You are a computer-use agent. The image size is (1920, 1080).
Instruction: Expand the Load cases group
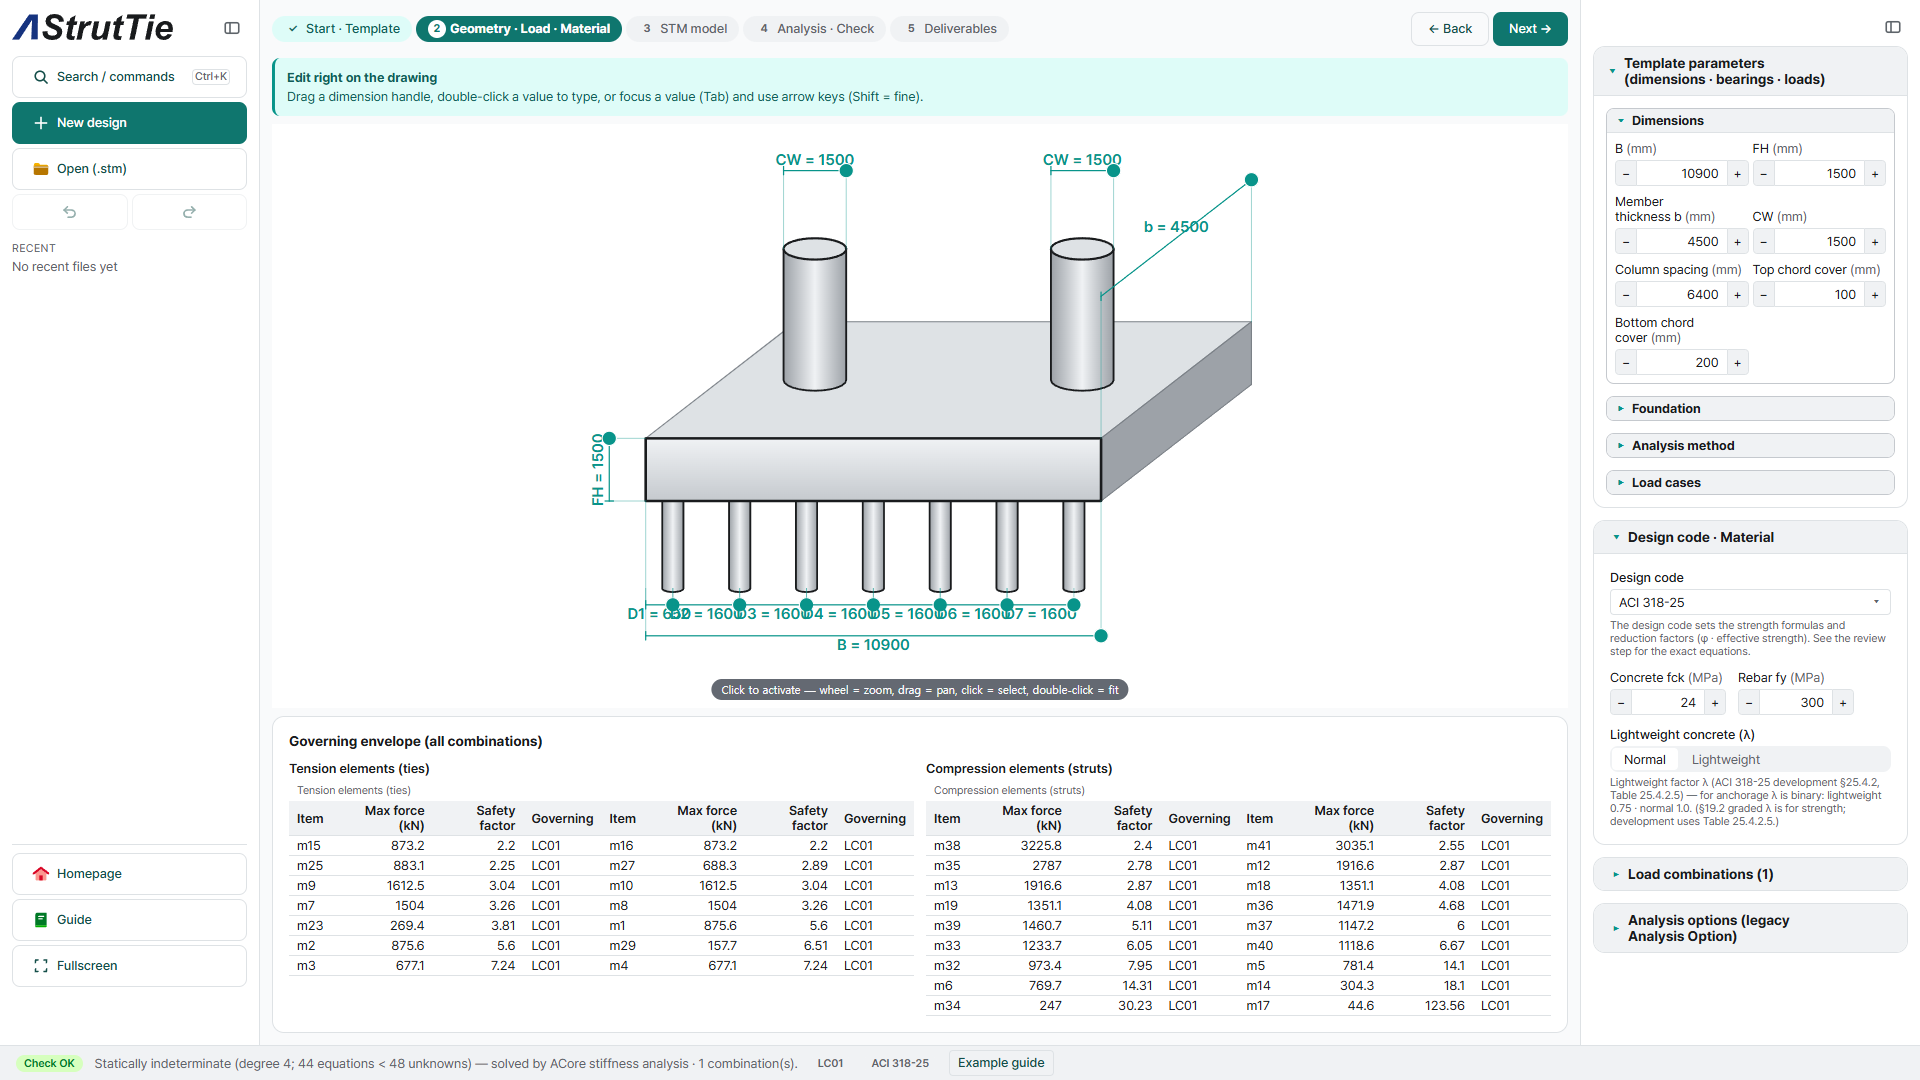[x=1750, y=483]
